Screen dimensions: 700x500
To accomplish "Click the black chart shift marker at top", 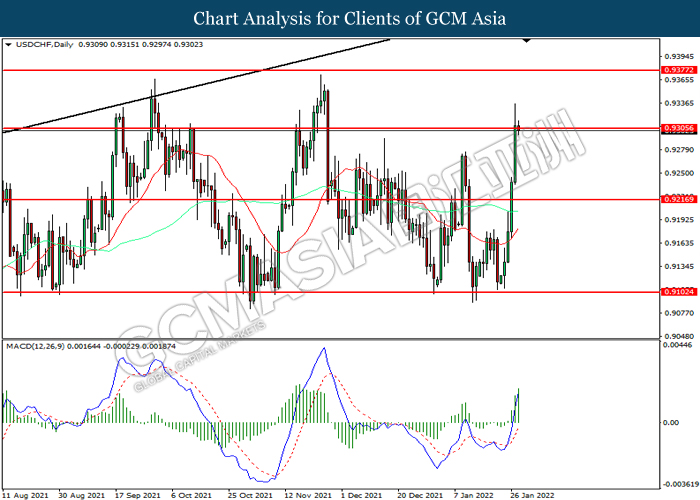I will pos(527,41).
